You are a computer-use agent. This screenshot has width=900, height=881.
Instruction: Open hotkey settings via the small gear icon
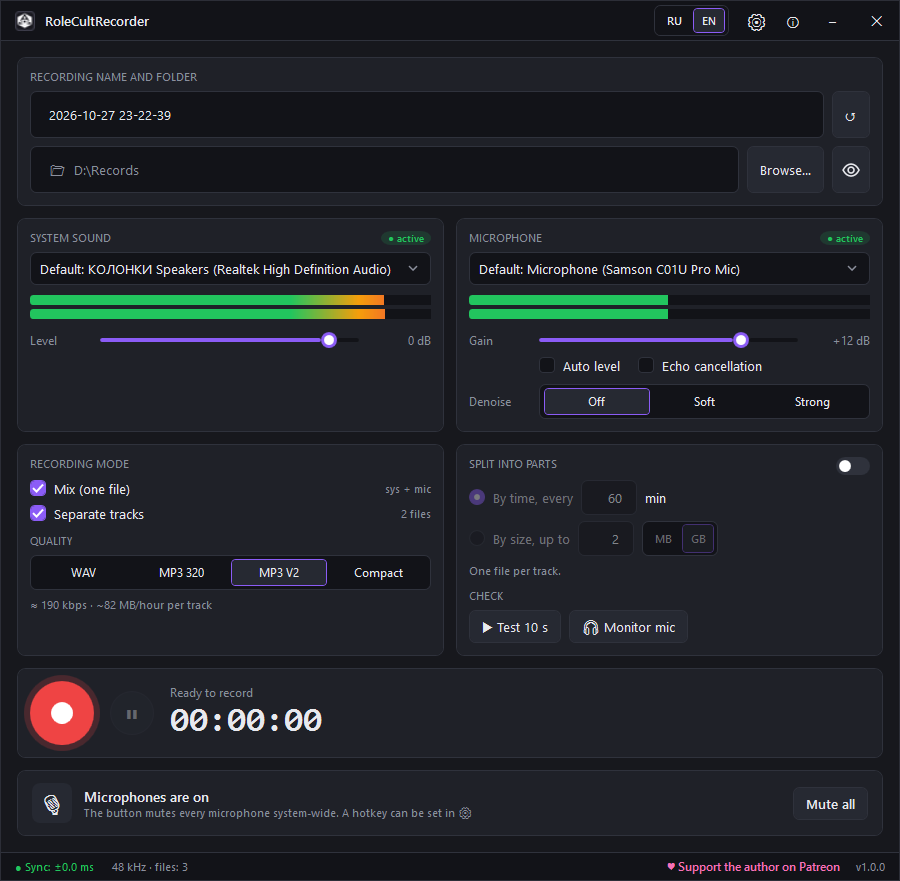tap(465, 813)
